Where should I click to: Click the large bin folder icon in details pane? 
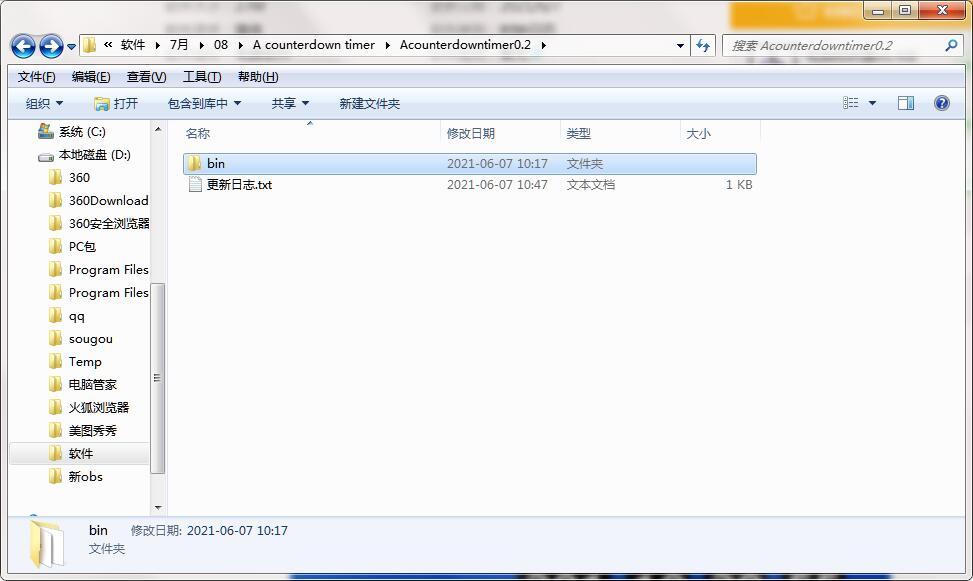coord(47,544)
